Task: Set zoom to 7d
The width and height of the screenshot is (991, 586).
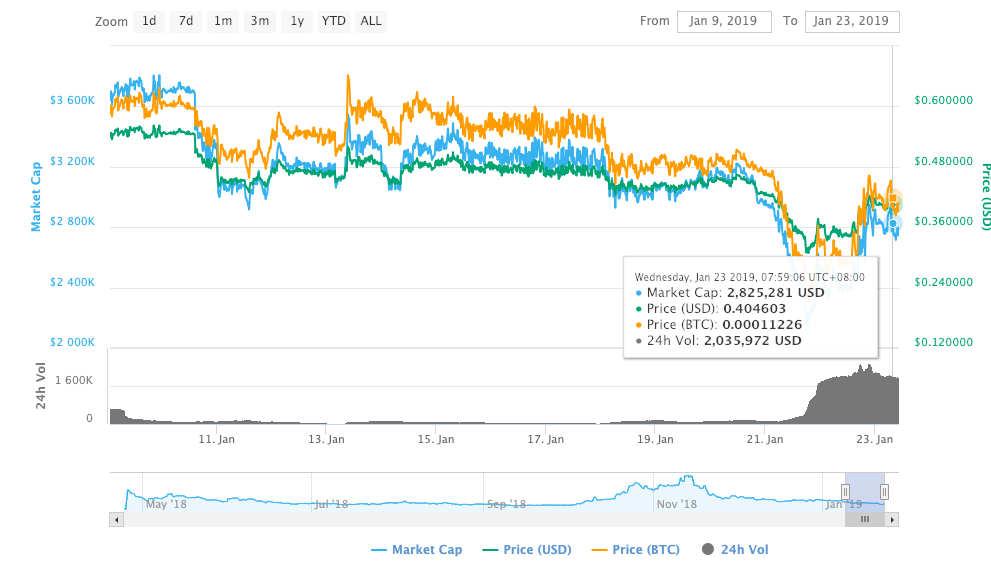Action: [x=186, y=21]
